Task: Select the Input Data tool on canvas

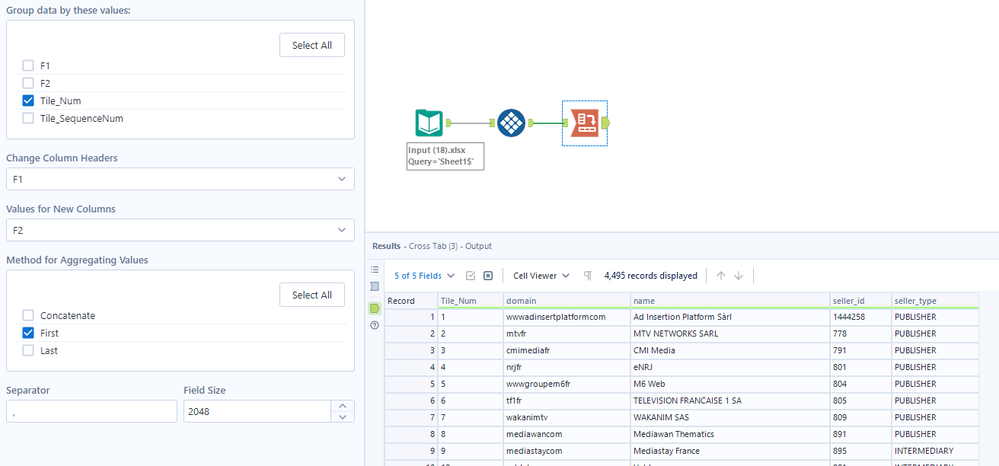Action: (x=429, y=123)
